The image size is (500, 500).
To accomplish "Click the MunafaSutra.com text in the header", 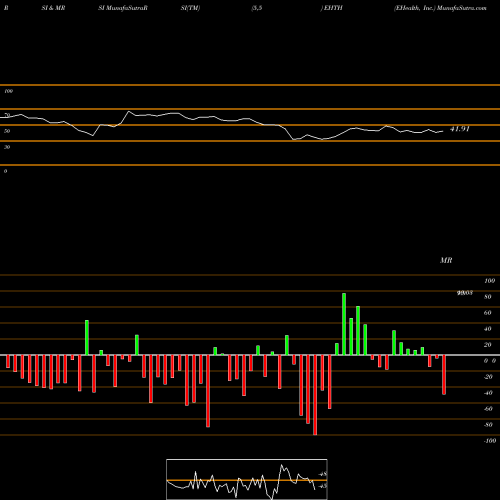I will tap(461, 8).
